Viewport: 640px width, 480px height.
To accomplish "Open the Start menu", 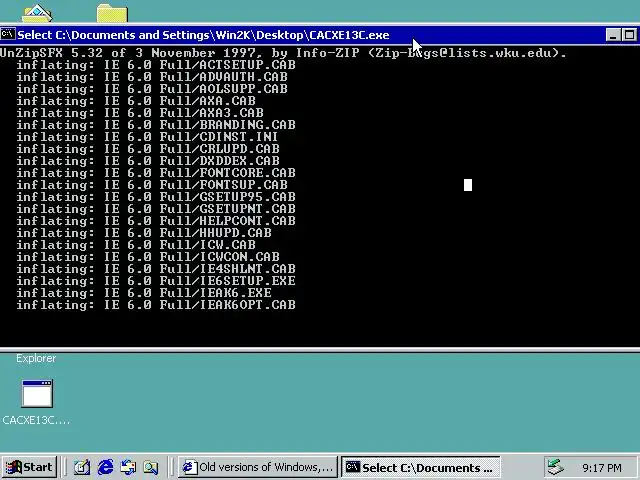I will tap(29, 467).
